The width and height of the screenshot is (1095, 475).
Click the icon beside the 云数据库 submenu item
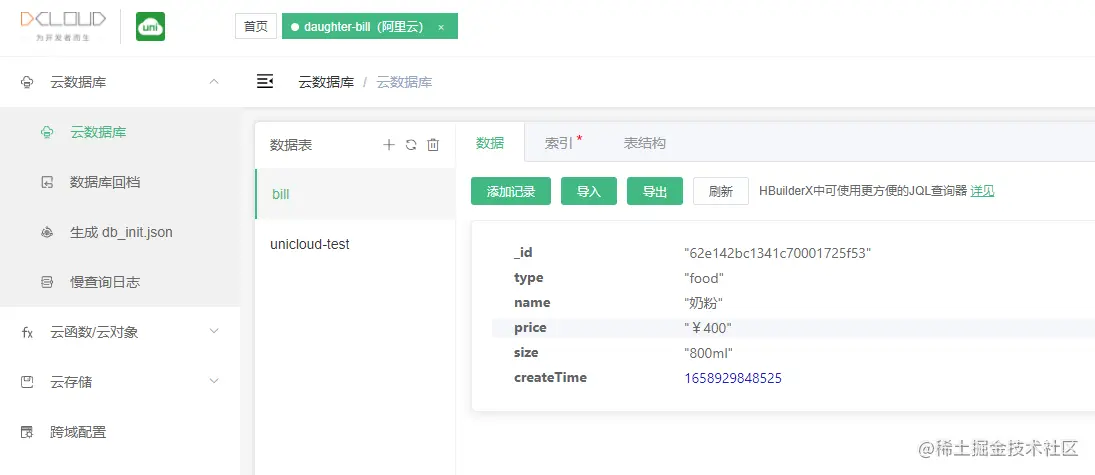coord(47,132)
